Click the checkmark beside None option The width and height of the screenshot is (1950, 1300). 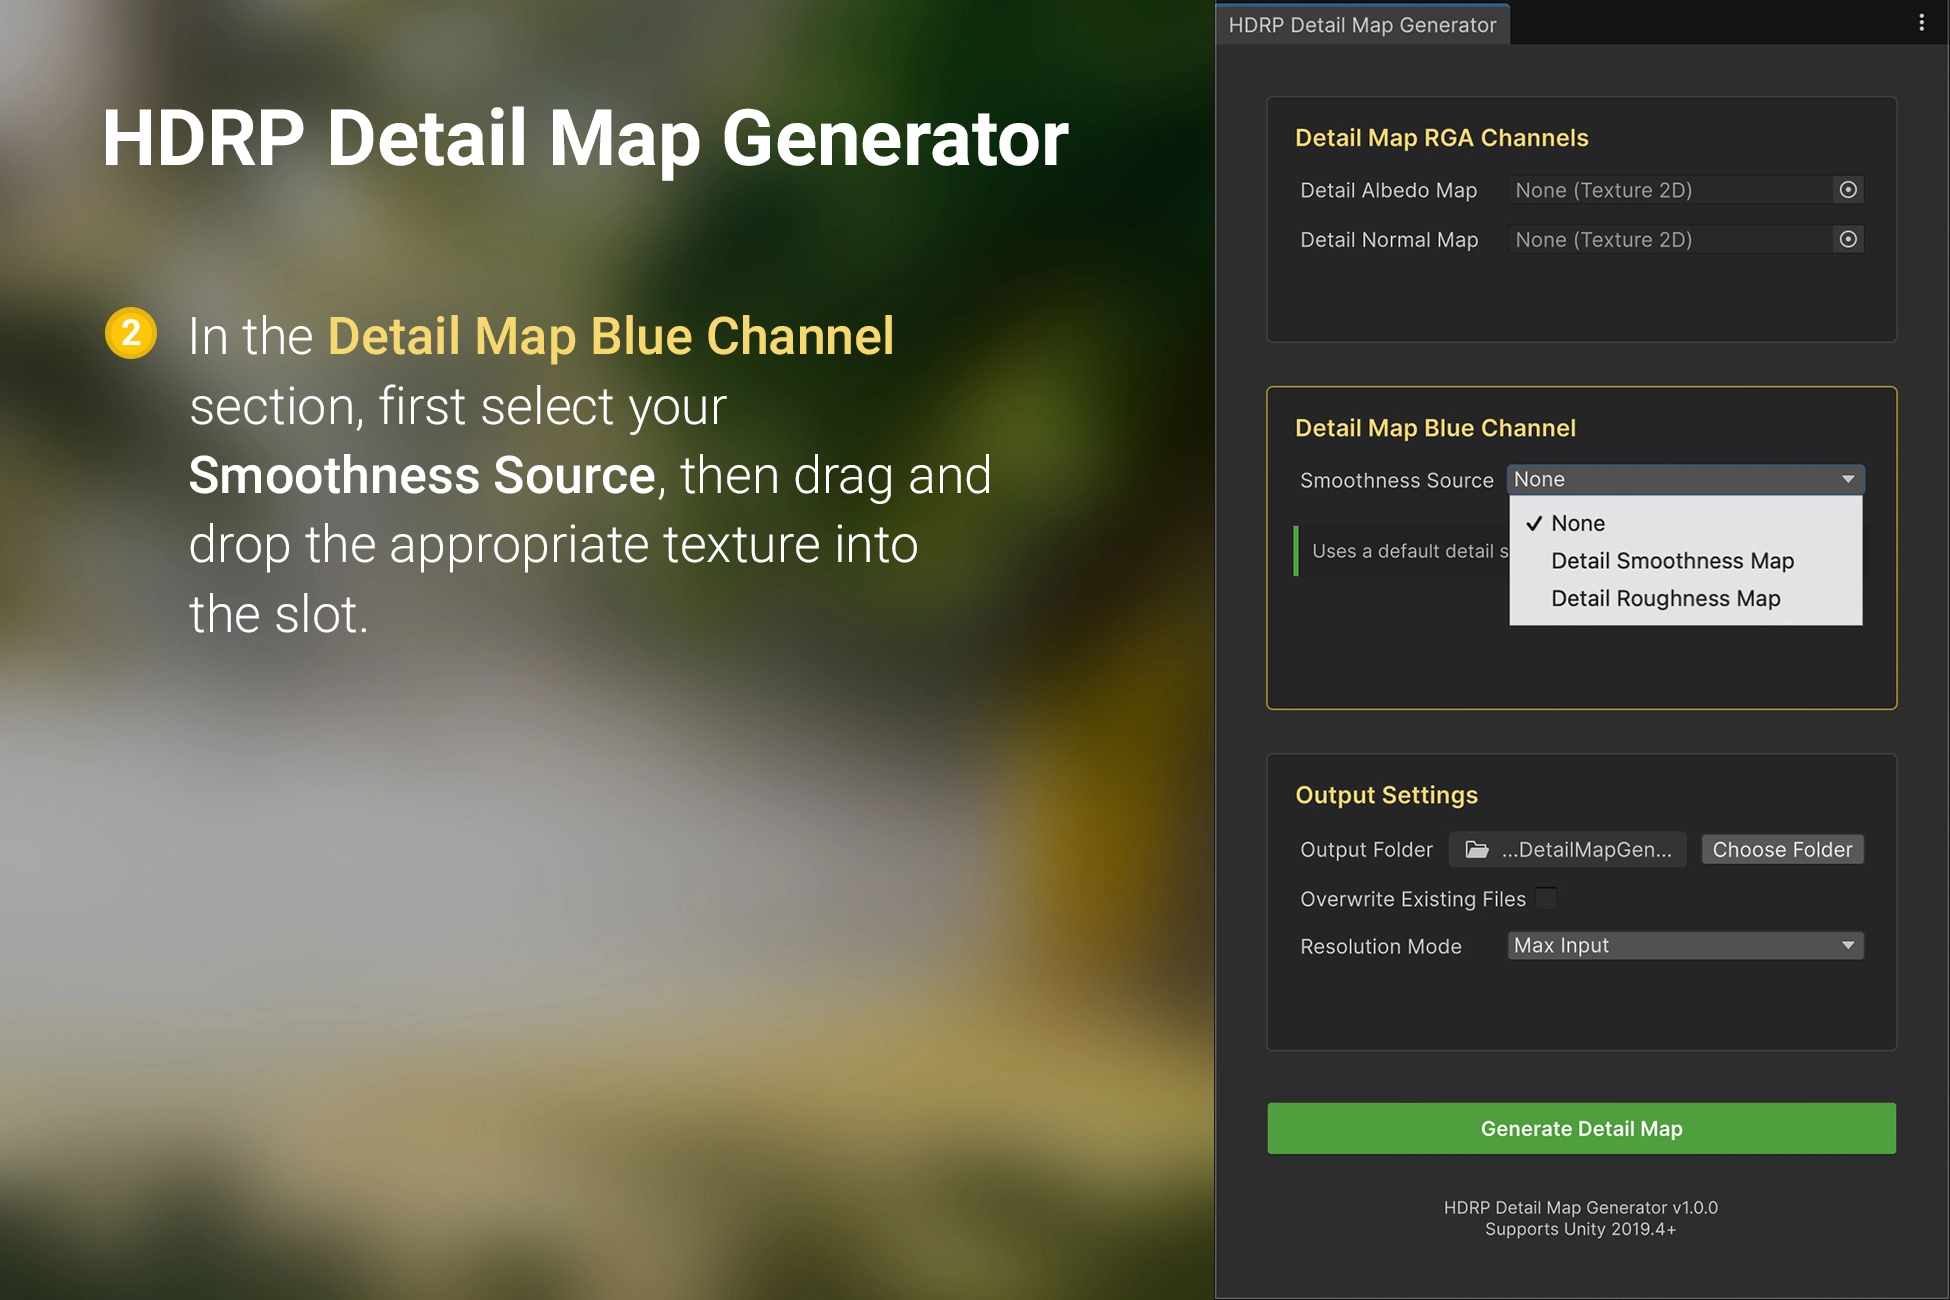coord(1534,523)
